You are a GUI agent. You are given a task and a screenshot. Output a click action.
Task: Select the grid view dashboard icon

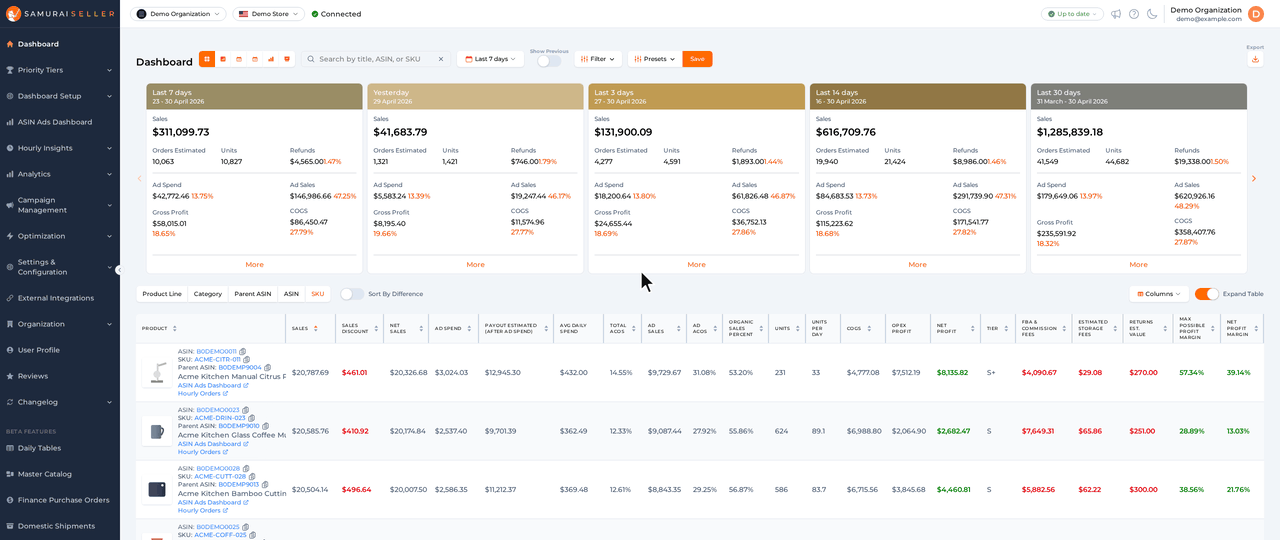207,59
